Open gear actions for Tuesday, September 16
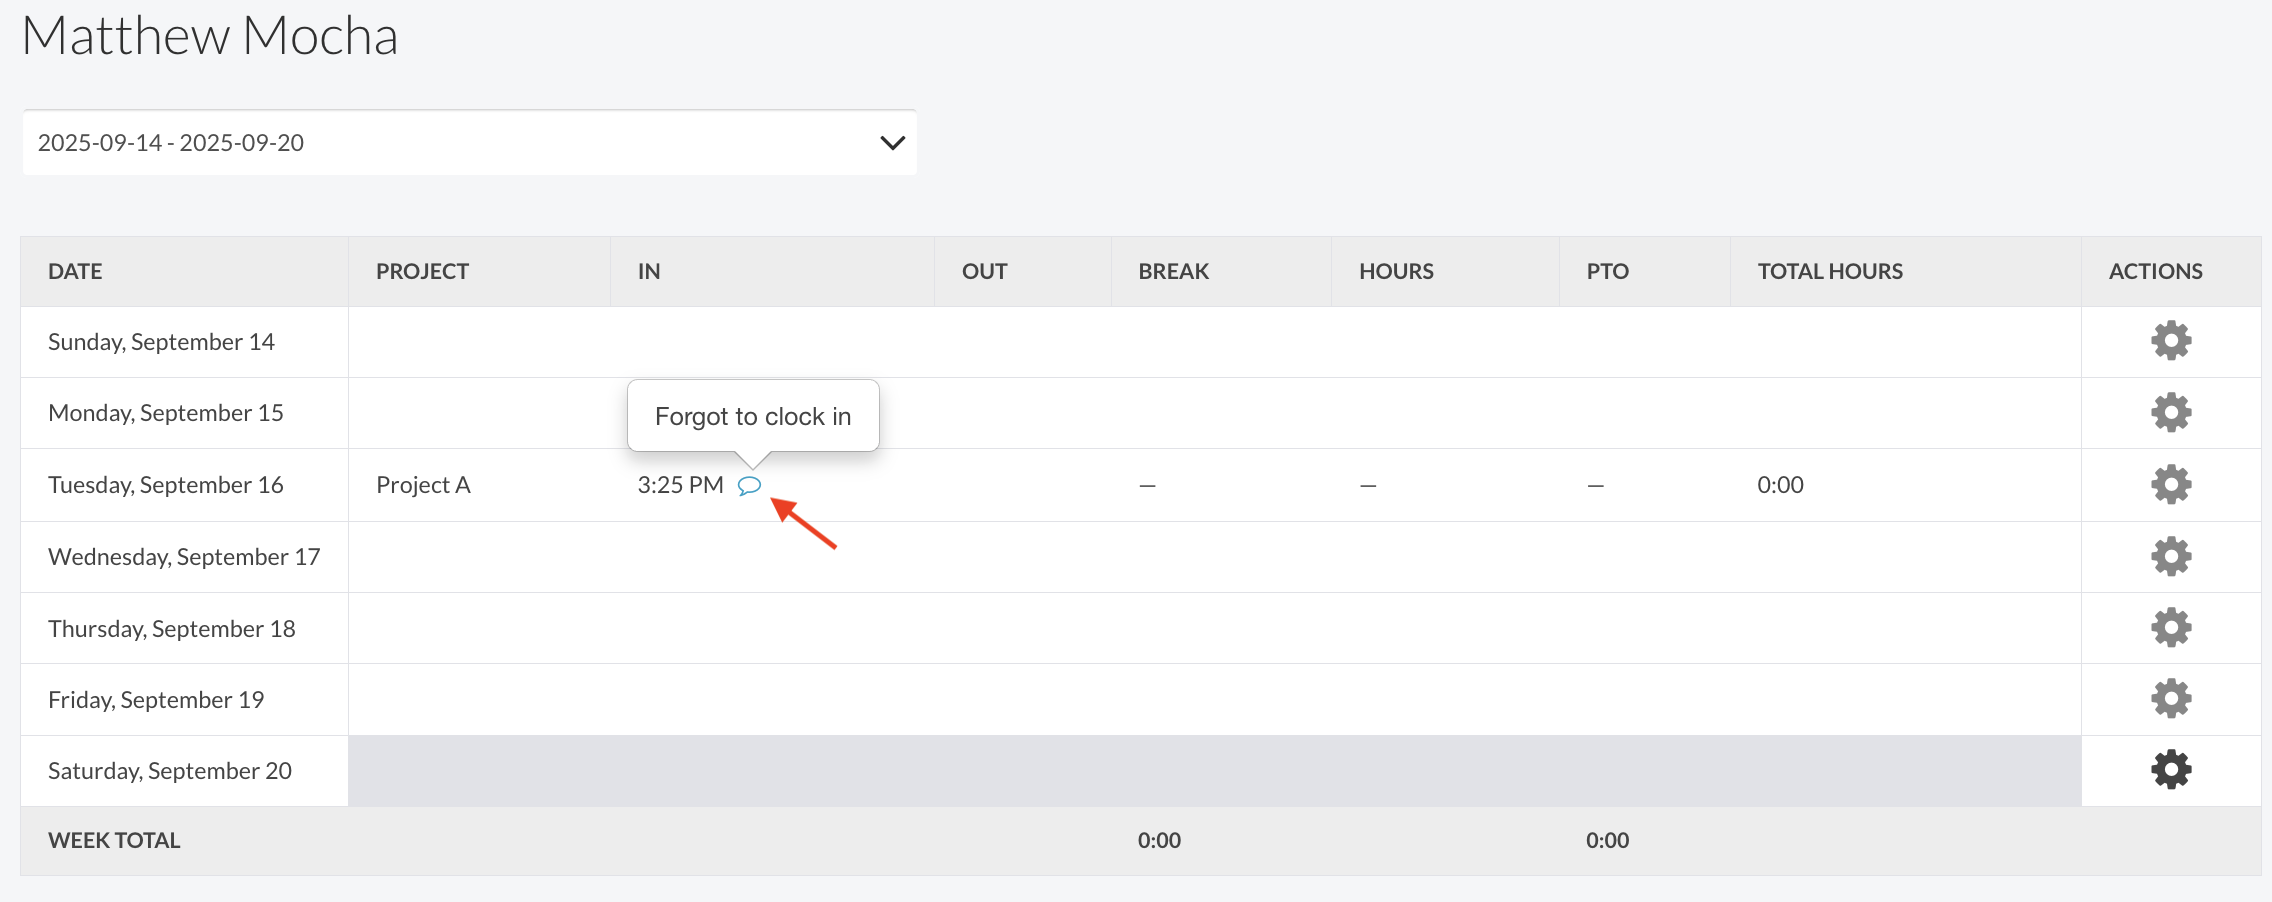The width and height of the screenshot is (2272, 902). (2170, 484)
